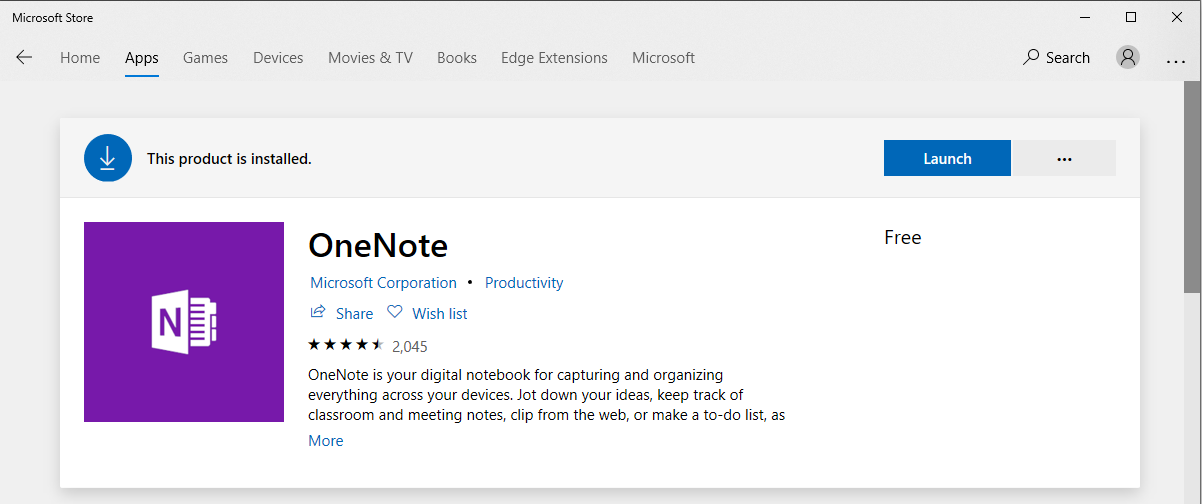1202x504 pixels.
Task: Open the user account profile icon
Action: (1128, 57)
